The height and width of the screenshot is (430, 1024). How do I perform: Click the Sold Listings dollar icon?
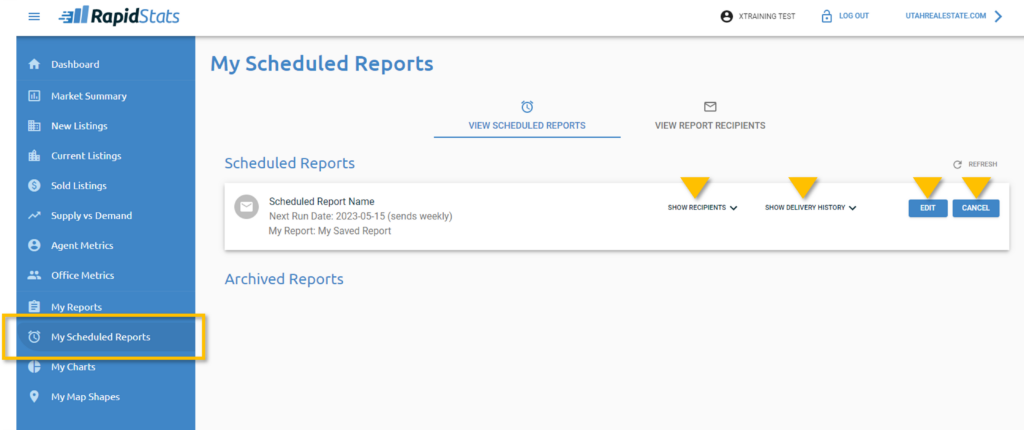point(34,186)
